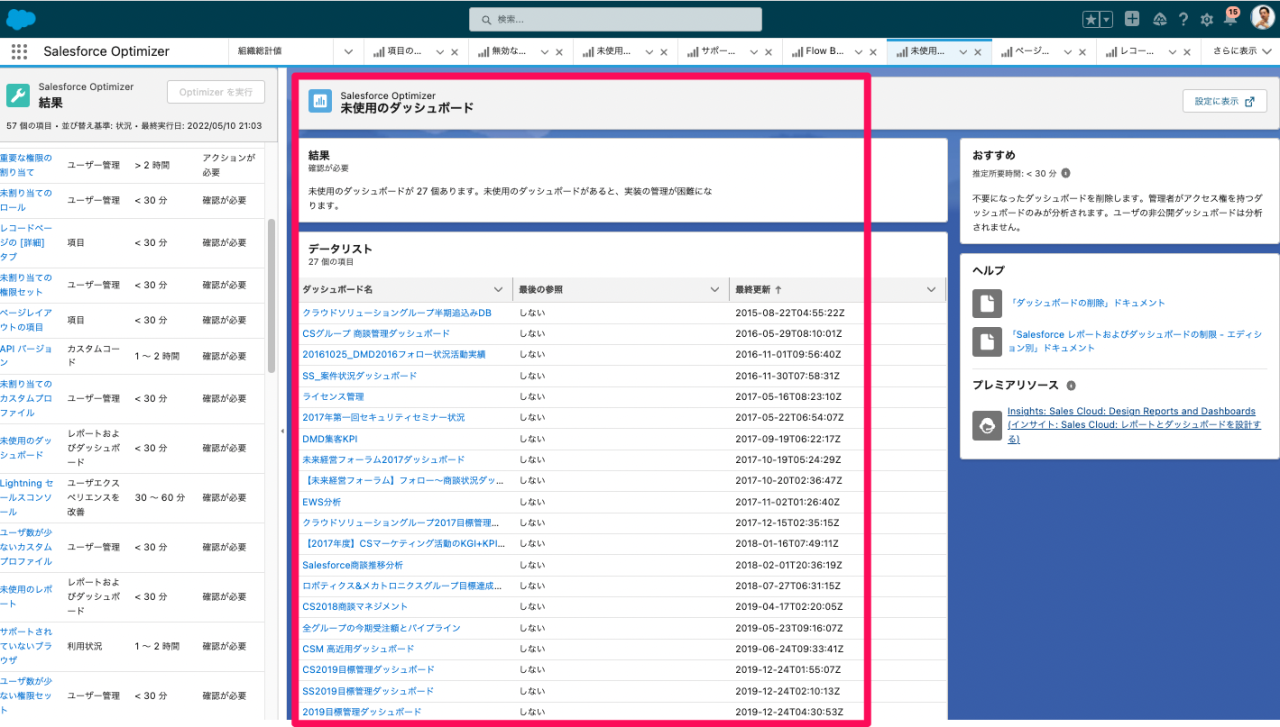This screenshot has width=1280, height=727.
Task: Open the notifications bell icon
Action: 1231,18
